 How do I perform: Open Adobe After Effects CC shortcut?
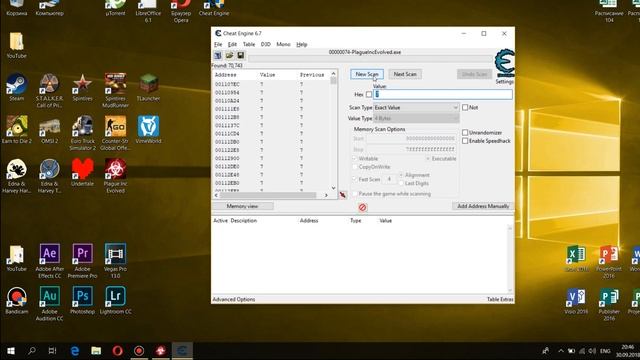(49, 261)
